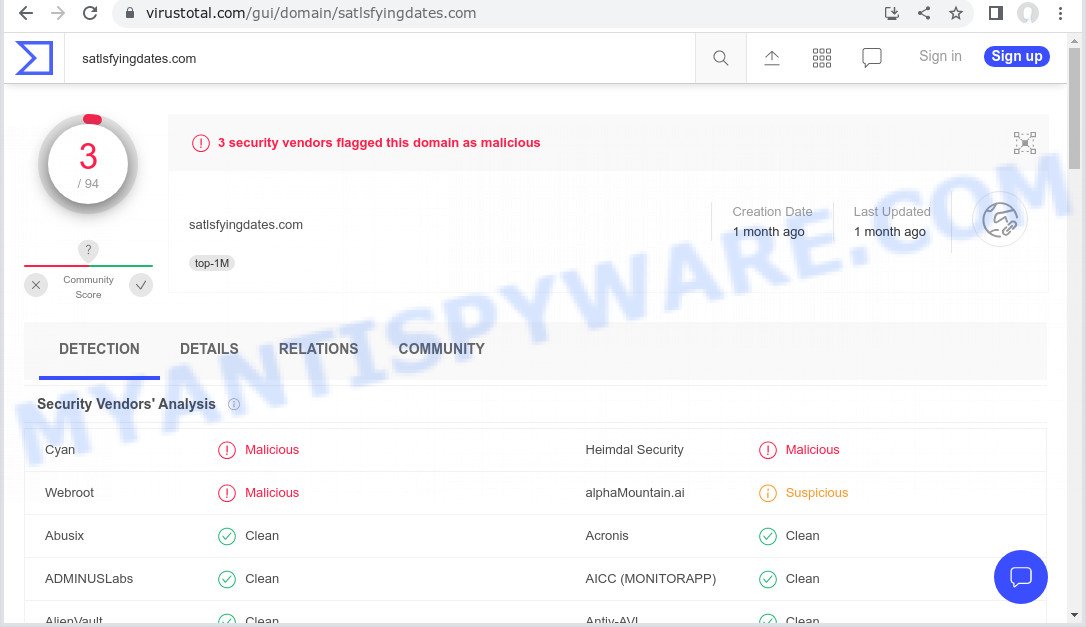Vote malicious with community X icon
1086x627 pixels.
36,285
